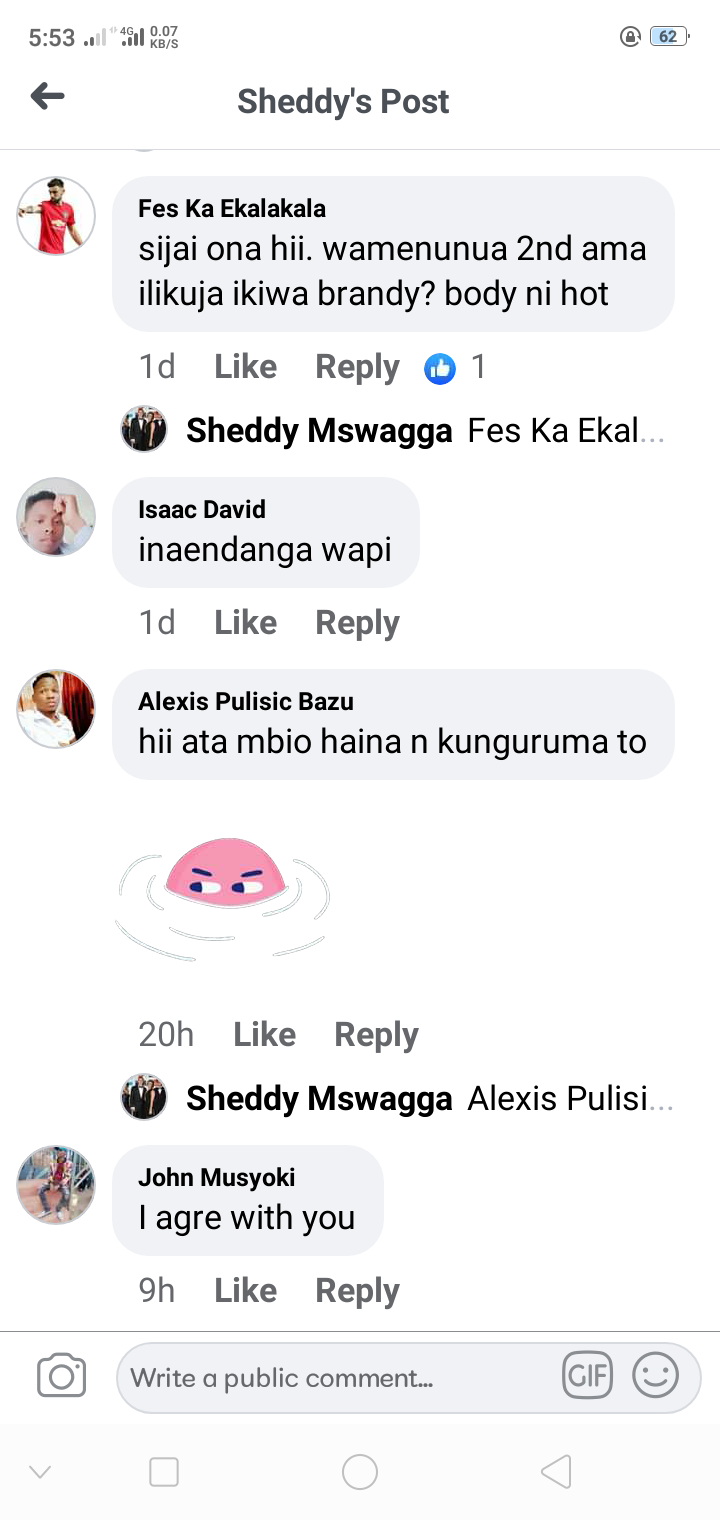Tap the Android back triangle button

click(x=556, y=1472)
